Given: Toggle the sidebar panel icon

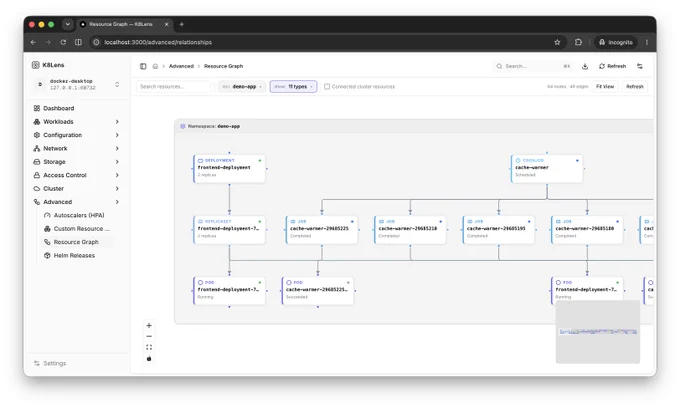Looking at the screenshot, I should (x=143, y=66).
